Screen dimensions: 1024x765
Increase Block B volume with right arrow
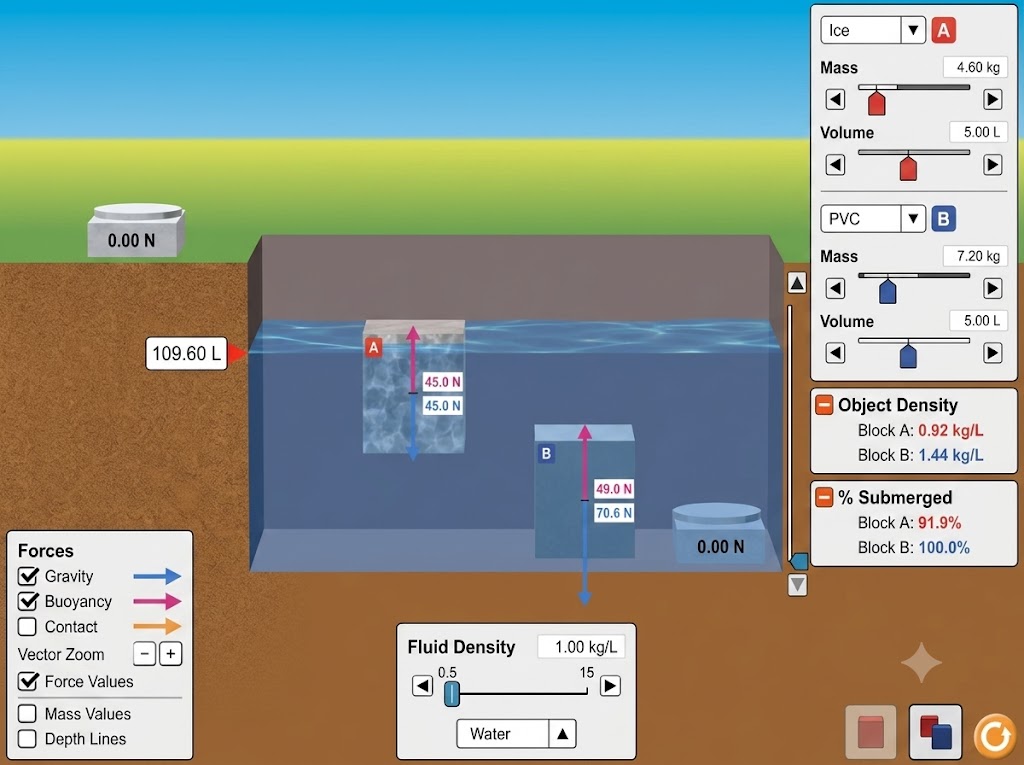click(x=993, y=353)
